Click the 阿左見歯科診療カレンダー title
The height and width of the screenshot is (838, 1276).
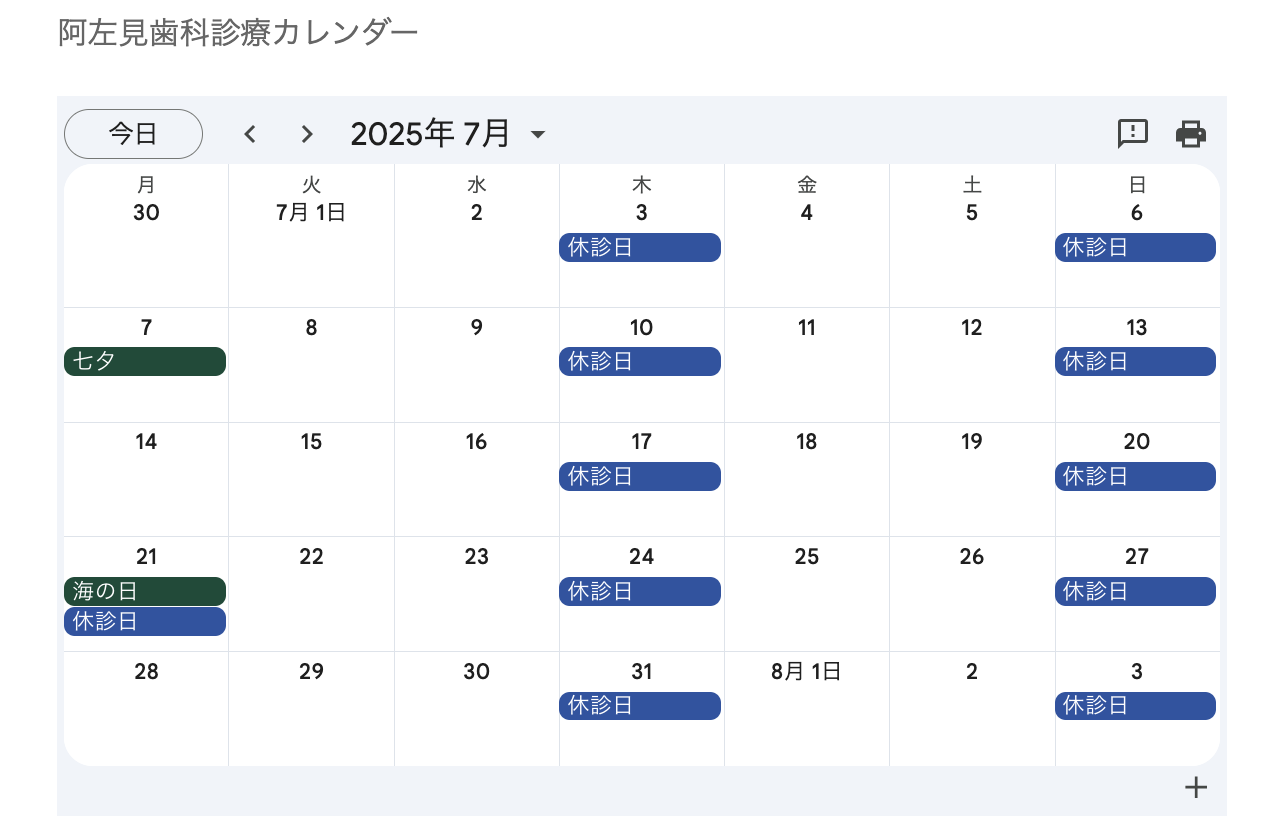click(238, 32)
